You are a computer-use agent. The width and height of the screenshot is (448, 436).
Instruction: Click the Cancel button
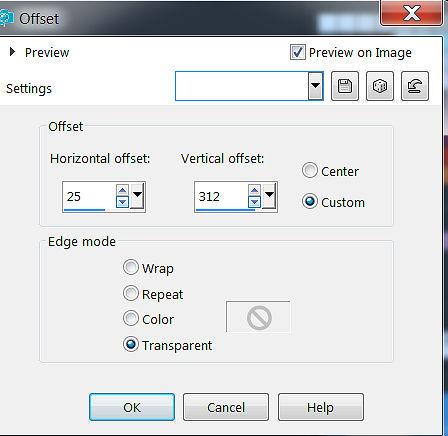pos(226,407)
